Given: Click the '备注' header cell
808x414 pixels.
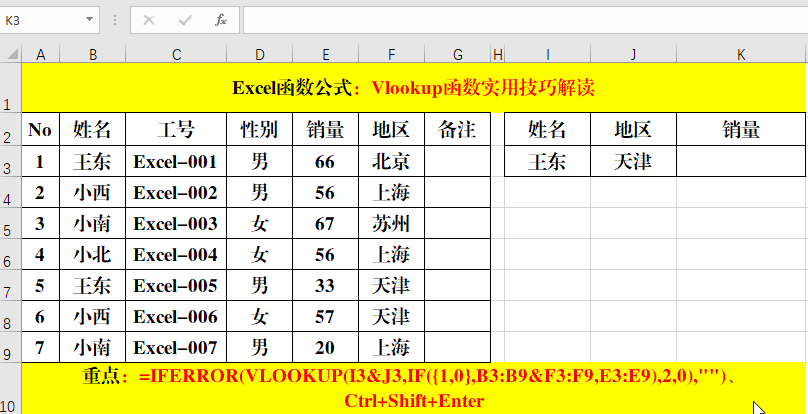Looking at the screenshot, I should point(458,129).
